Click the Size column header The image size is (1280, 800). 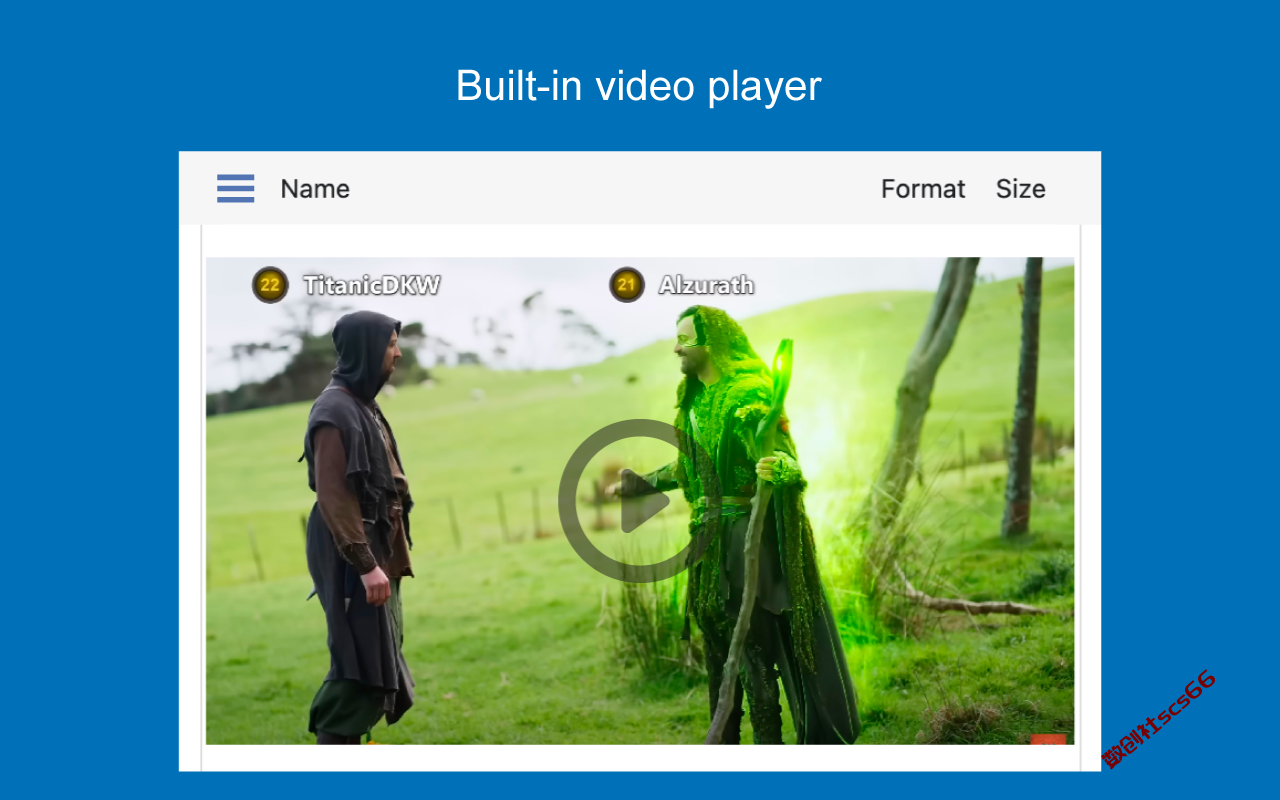[1021, 189]
